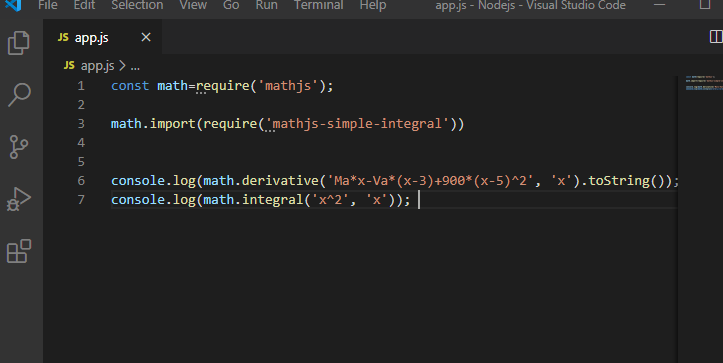This screenshot has height=363, width=723.
Task: Open the View menu
Action: coord(193,6)
